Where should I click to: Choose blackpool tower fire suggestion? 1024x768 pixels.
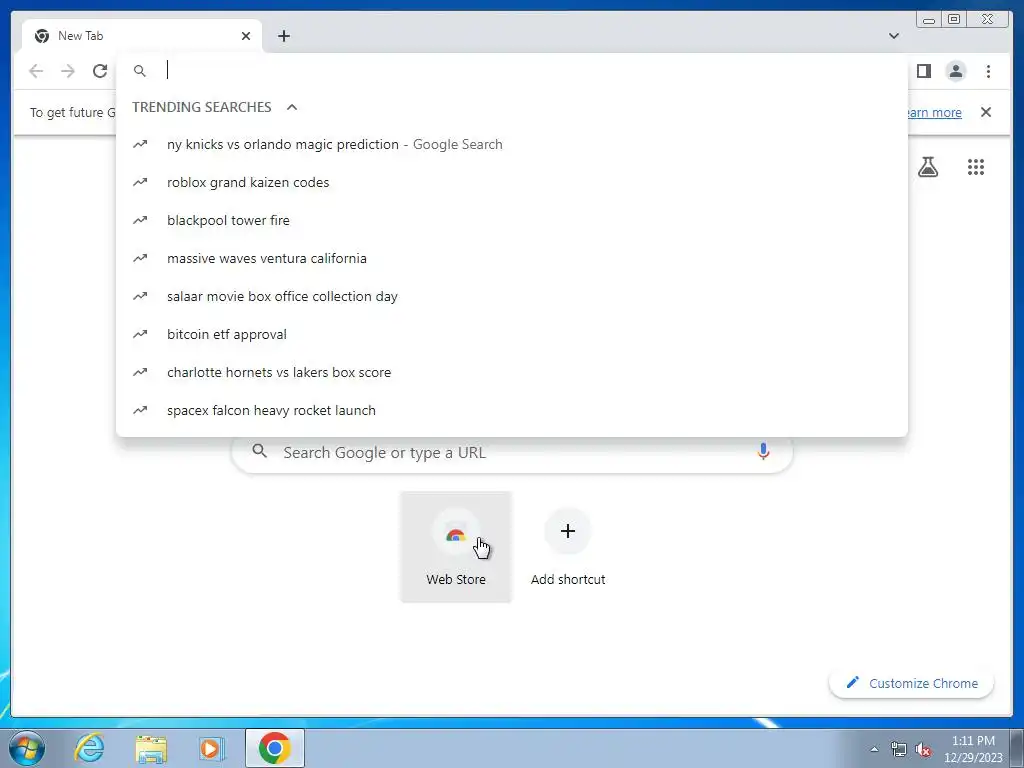coord(512,220)
